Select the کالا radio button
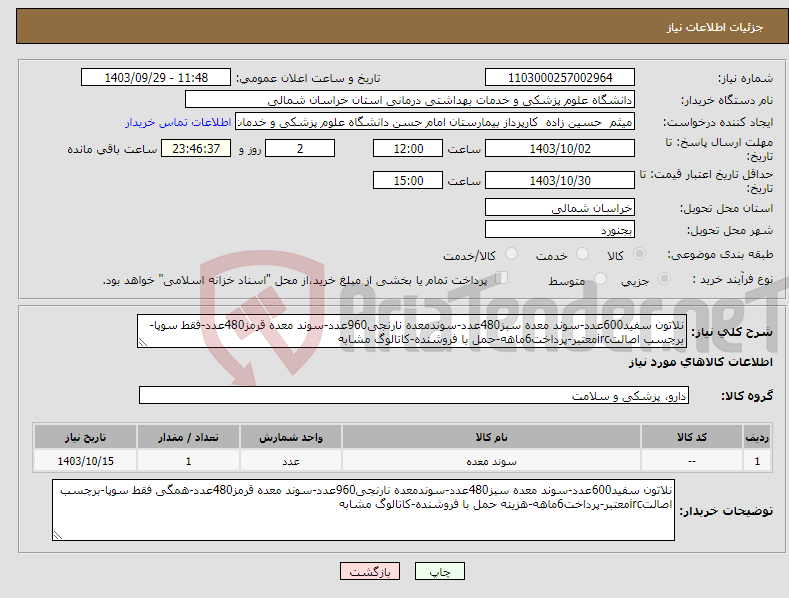Viewport: 789px width, 598px height. point(639,254)
